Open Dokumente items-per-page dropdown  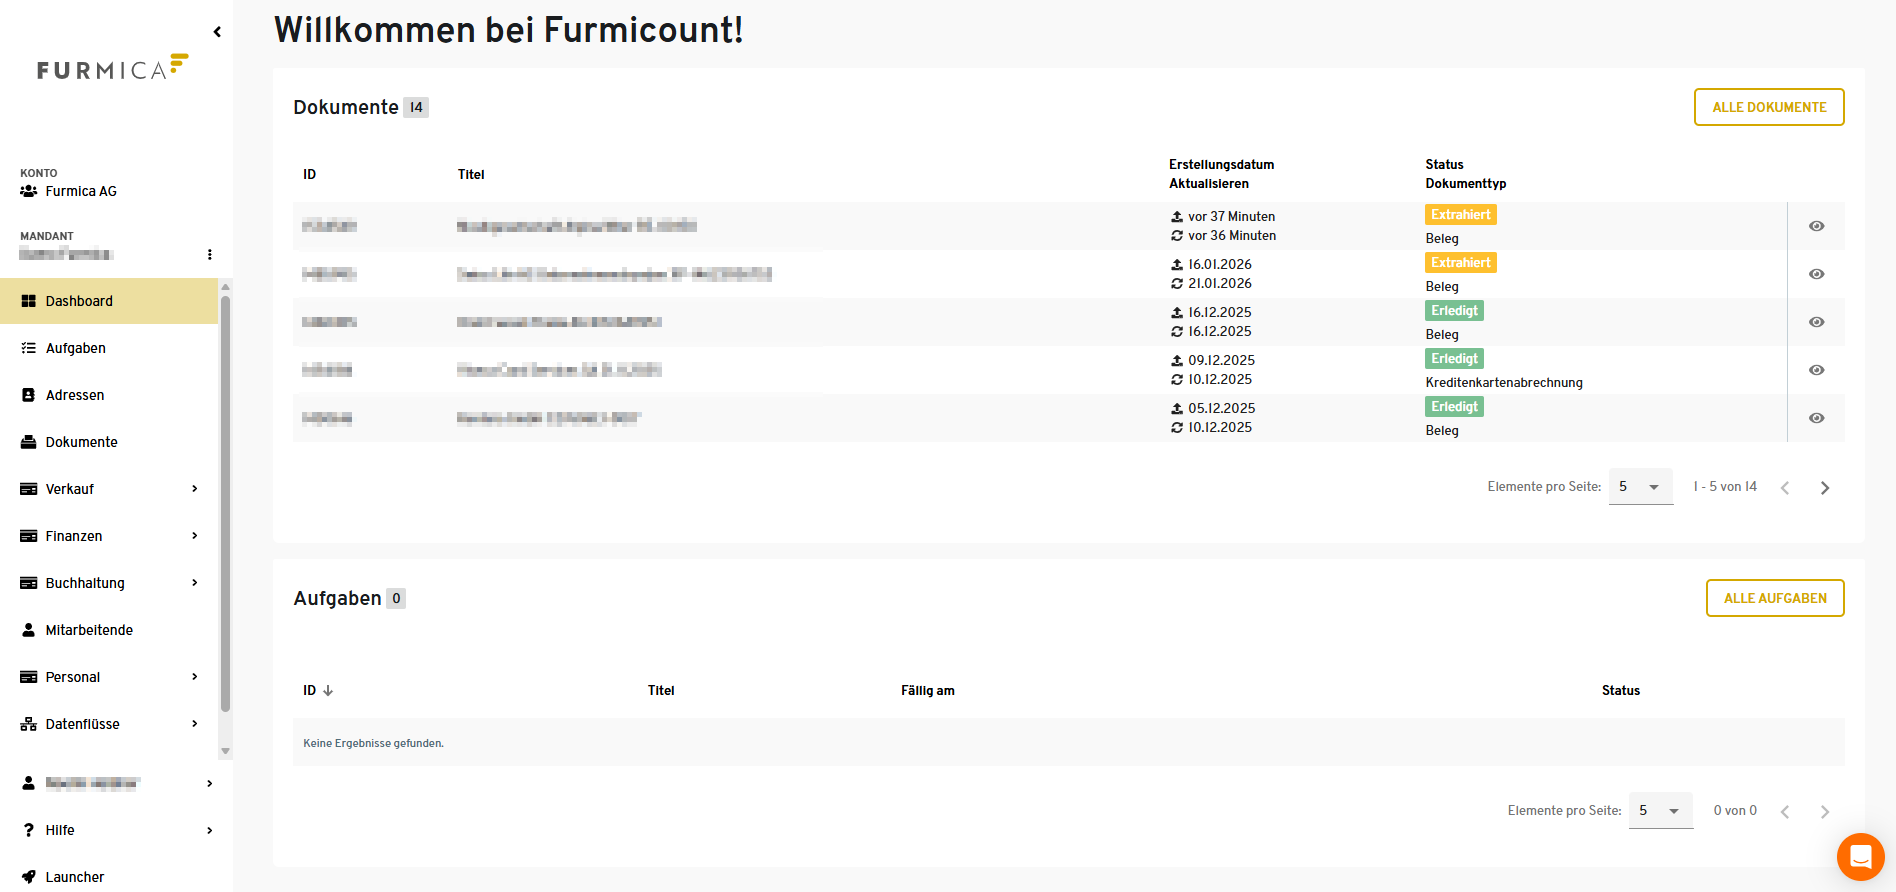pyautogui.click(x=1640, y=487)
